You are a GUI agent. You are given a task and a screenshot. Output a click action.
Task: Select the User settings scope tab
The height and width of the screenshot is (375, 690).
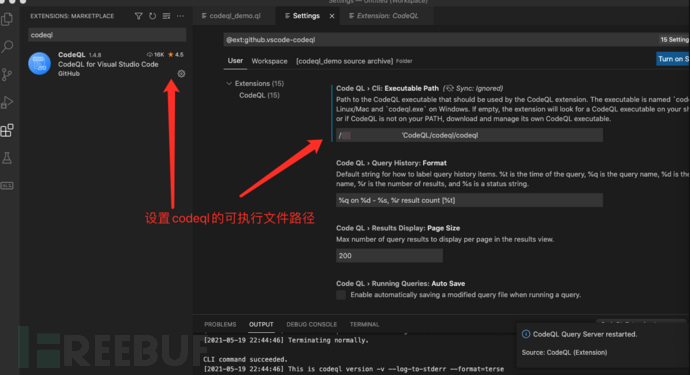pos(235,61)
